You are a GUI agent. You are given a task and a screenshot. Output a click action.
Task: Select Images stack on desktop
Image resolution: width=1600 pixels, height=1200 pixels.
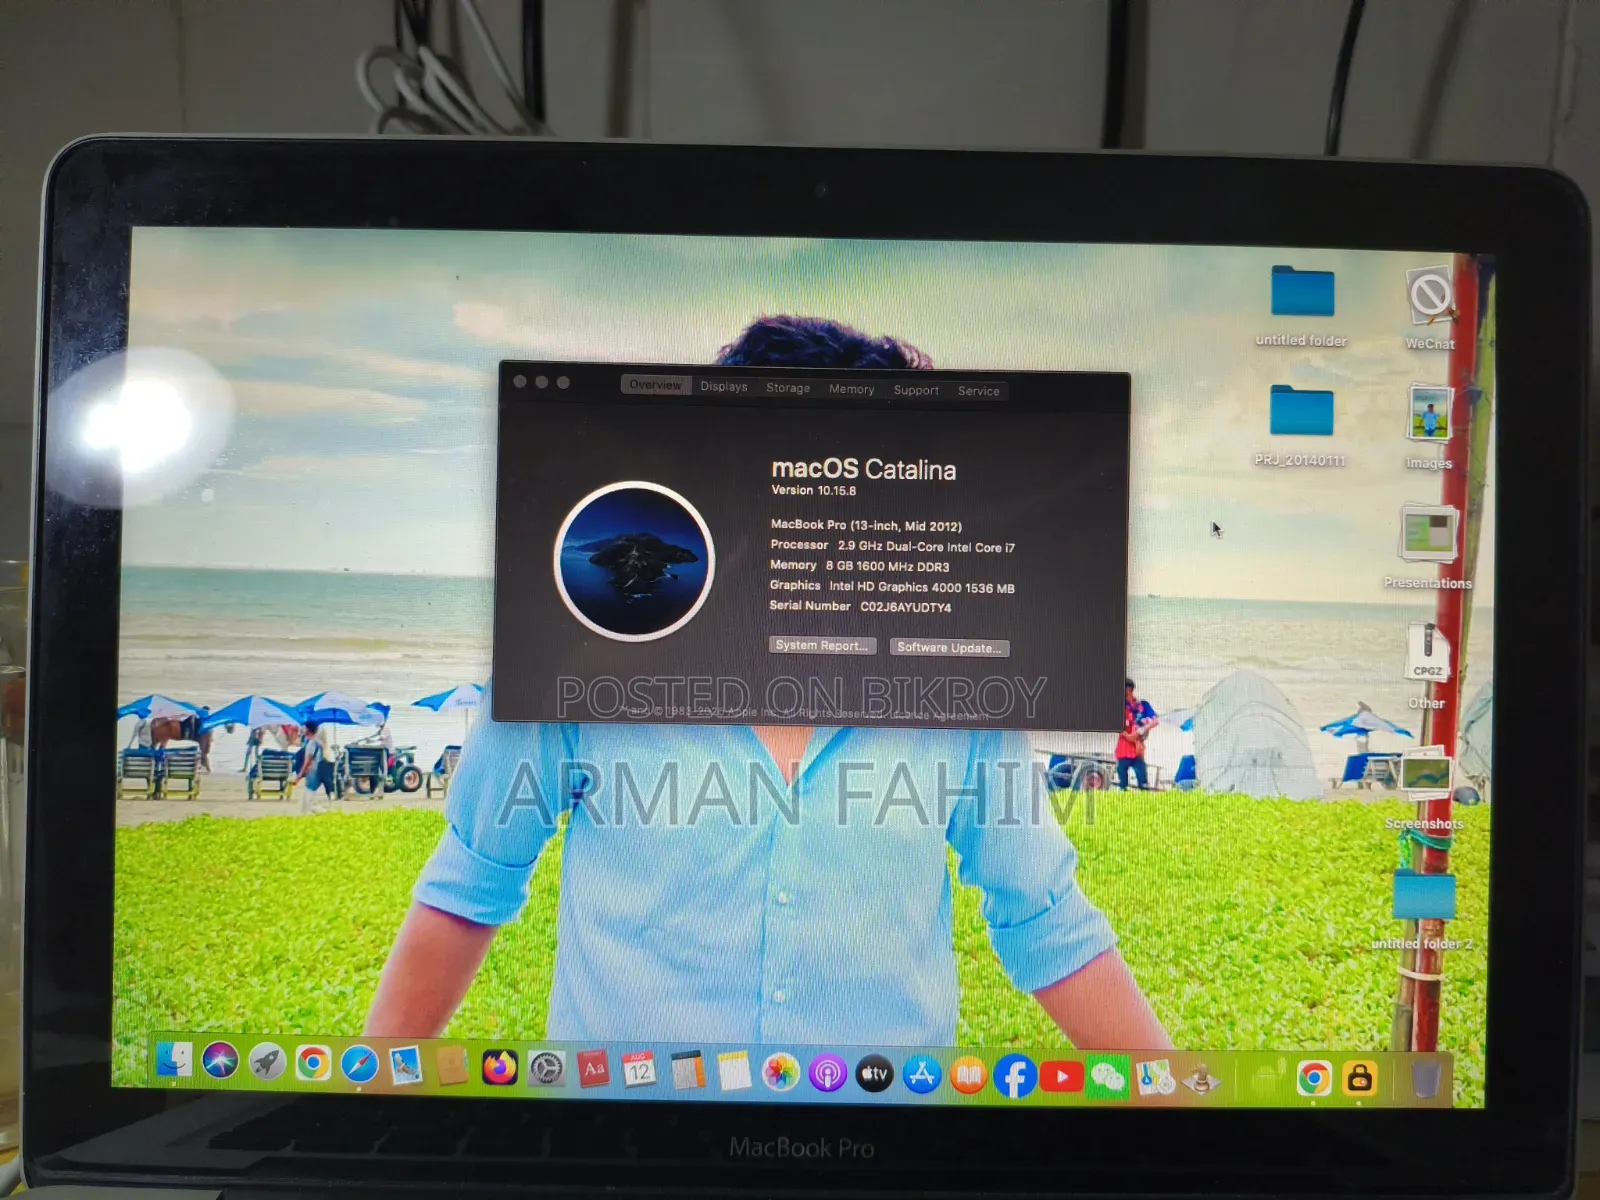pos(1429,428)
